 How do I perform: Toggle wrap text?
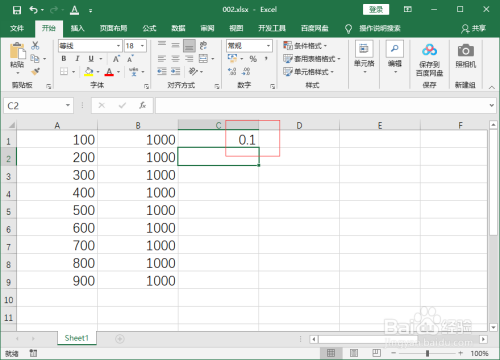(203, 45)
